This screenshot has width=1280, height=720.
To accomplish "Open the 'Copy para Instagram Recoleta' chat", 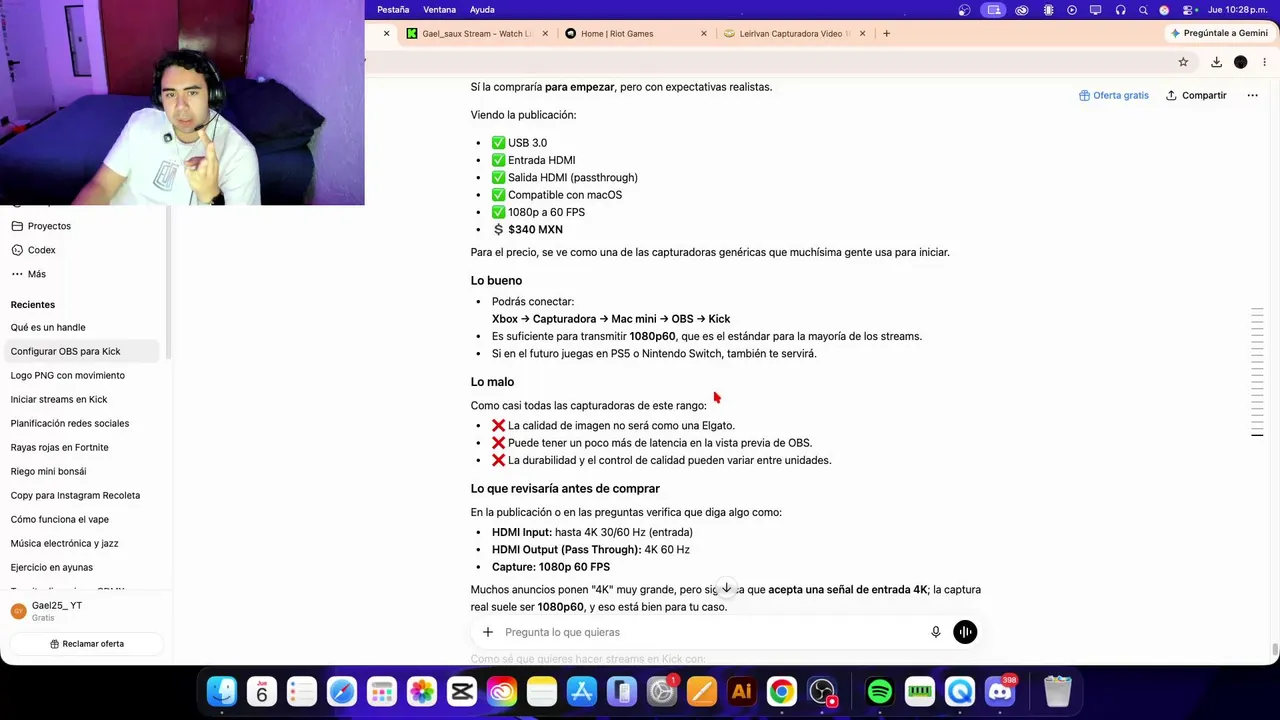I will pos(84,495).
